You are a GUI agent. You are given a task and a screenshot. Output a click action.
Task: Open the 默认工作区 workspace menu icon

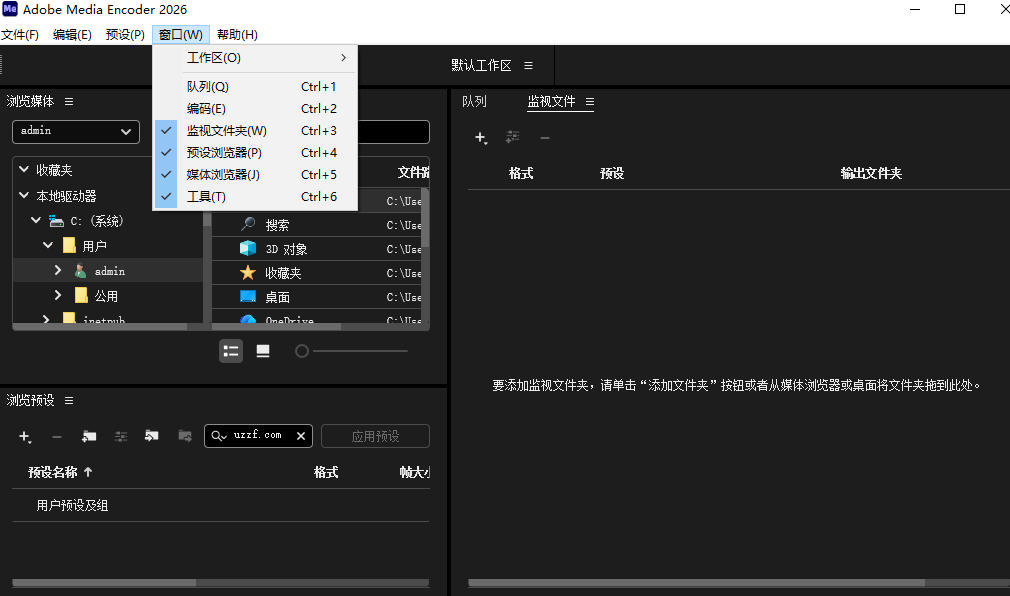[528, 66]
